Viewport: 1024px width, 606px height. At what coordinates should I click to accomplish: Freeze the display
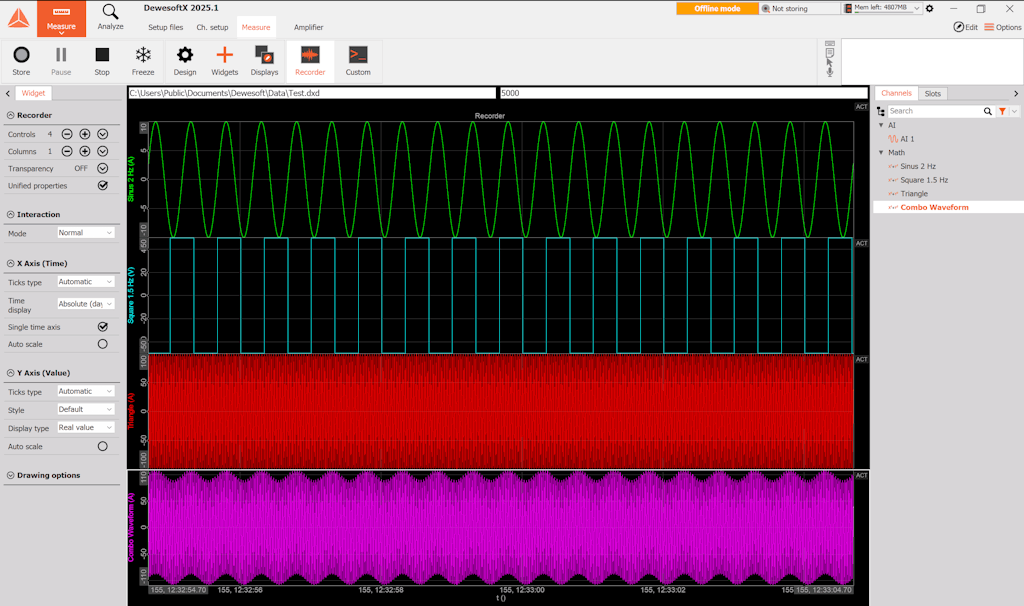point(143,61)
